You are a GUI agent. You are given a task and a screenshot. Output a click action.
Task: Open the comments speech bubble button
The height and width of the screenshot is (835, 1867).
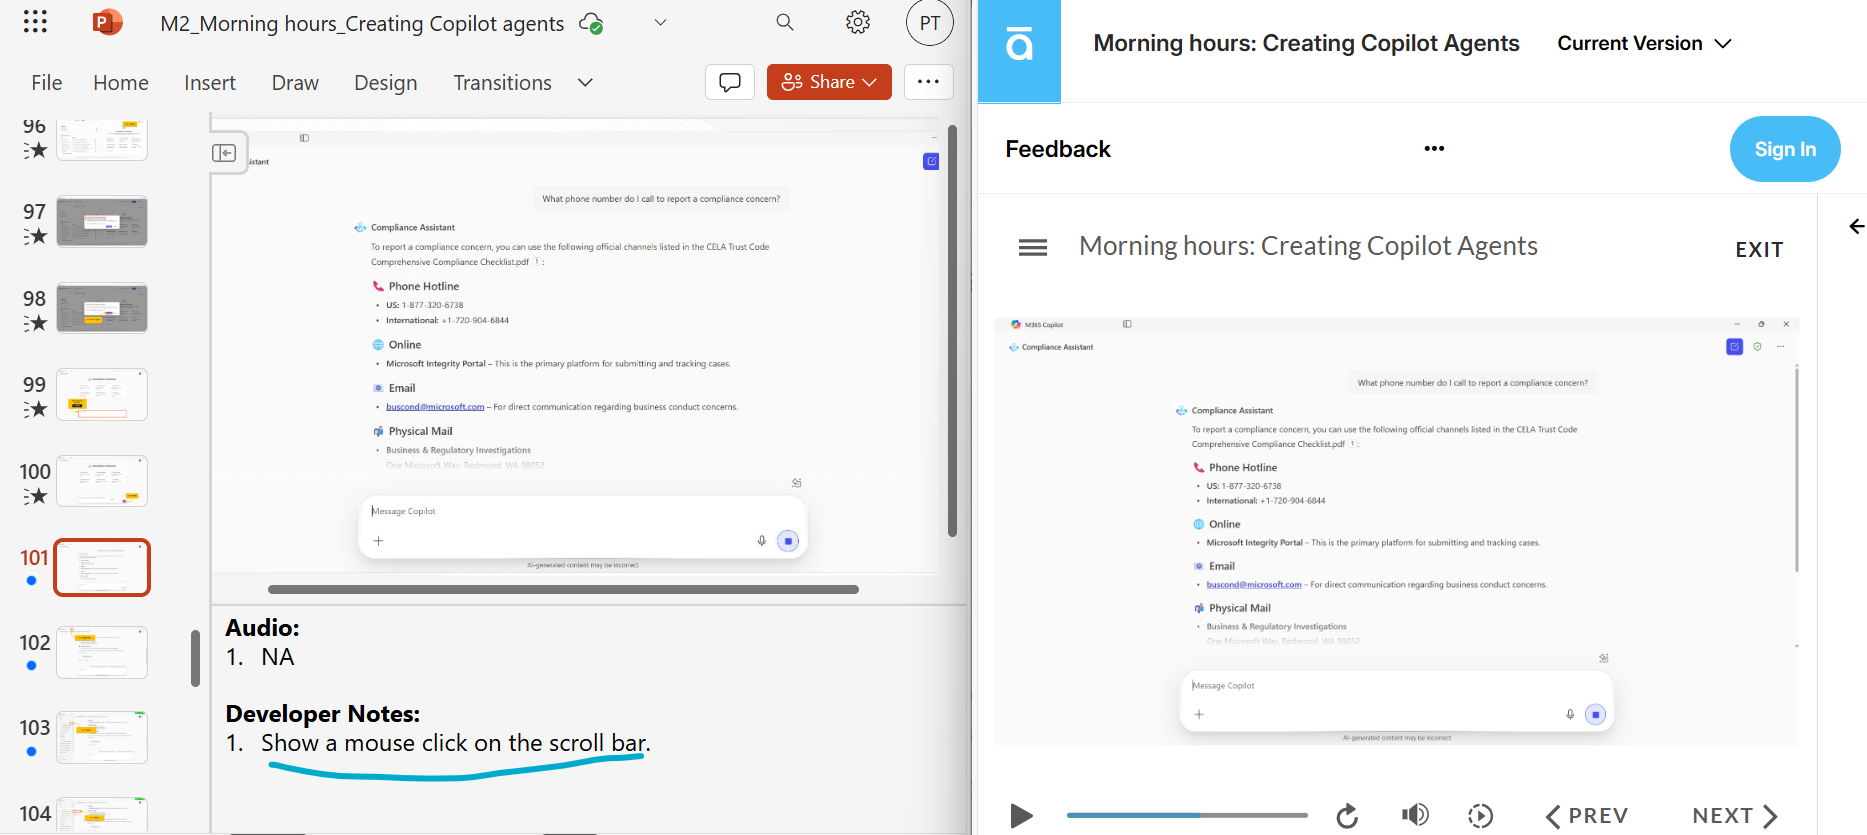tap(730, 82)
